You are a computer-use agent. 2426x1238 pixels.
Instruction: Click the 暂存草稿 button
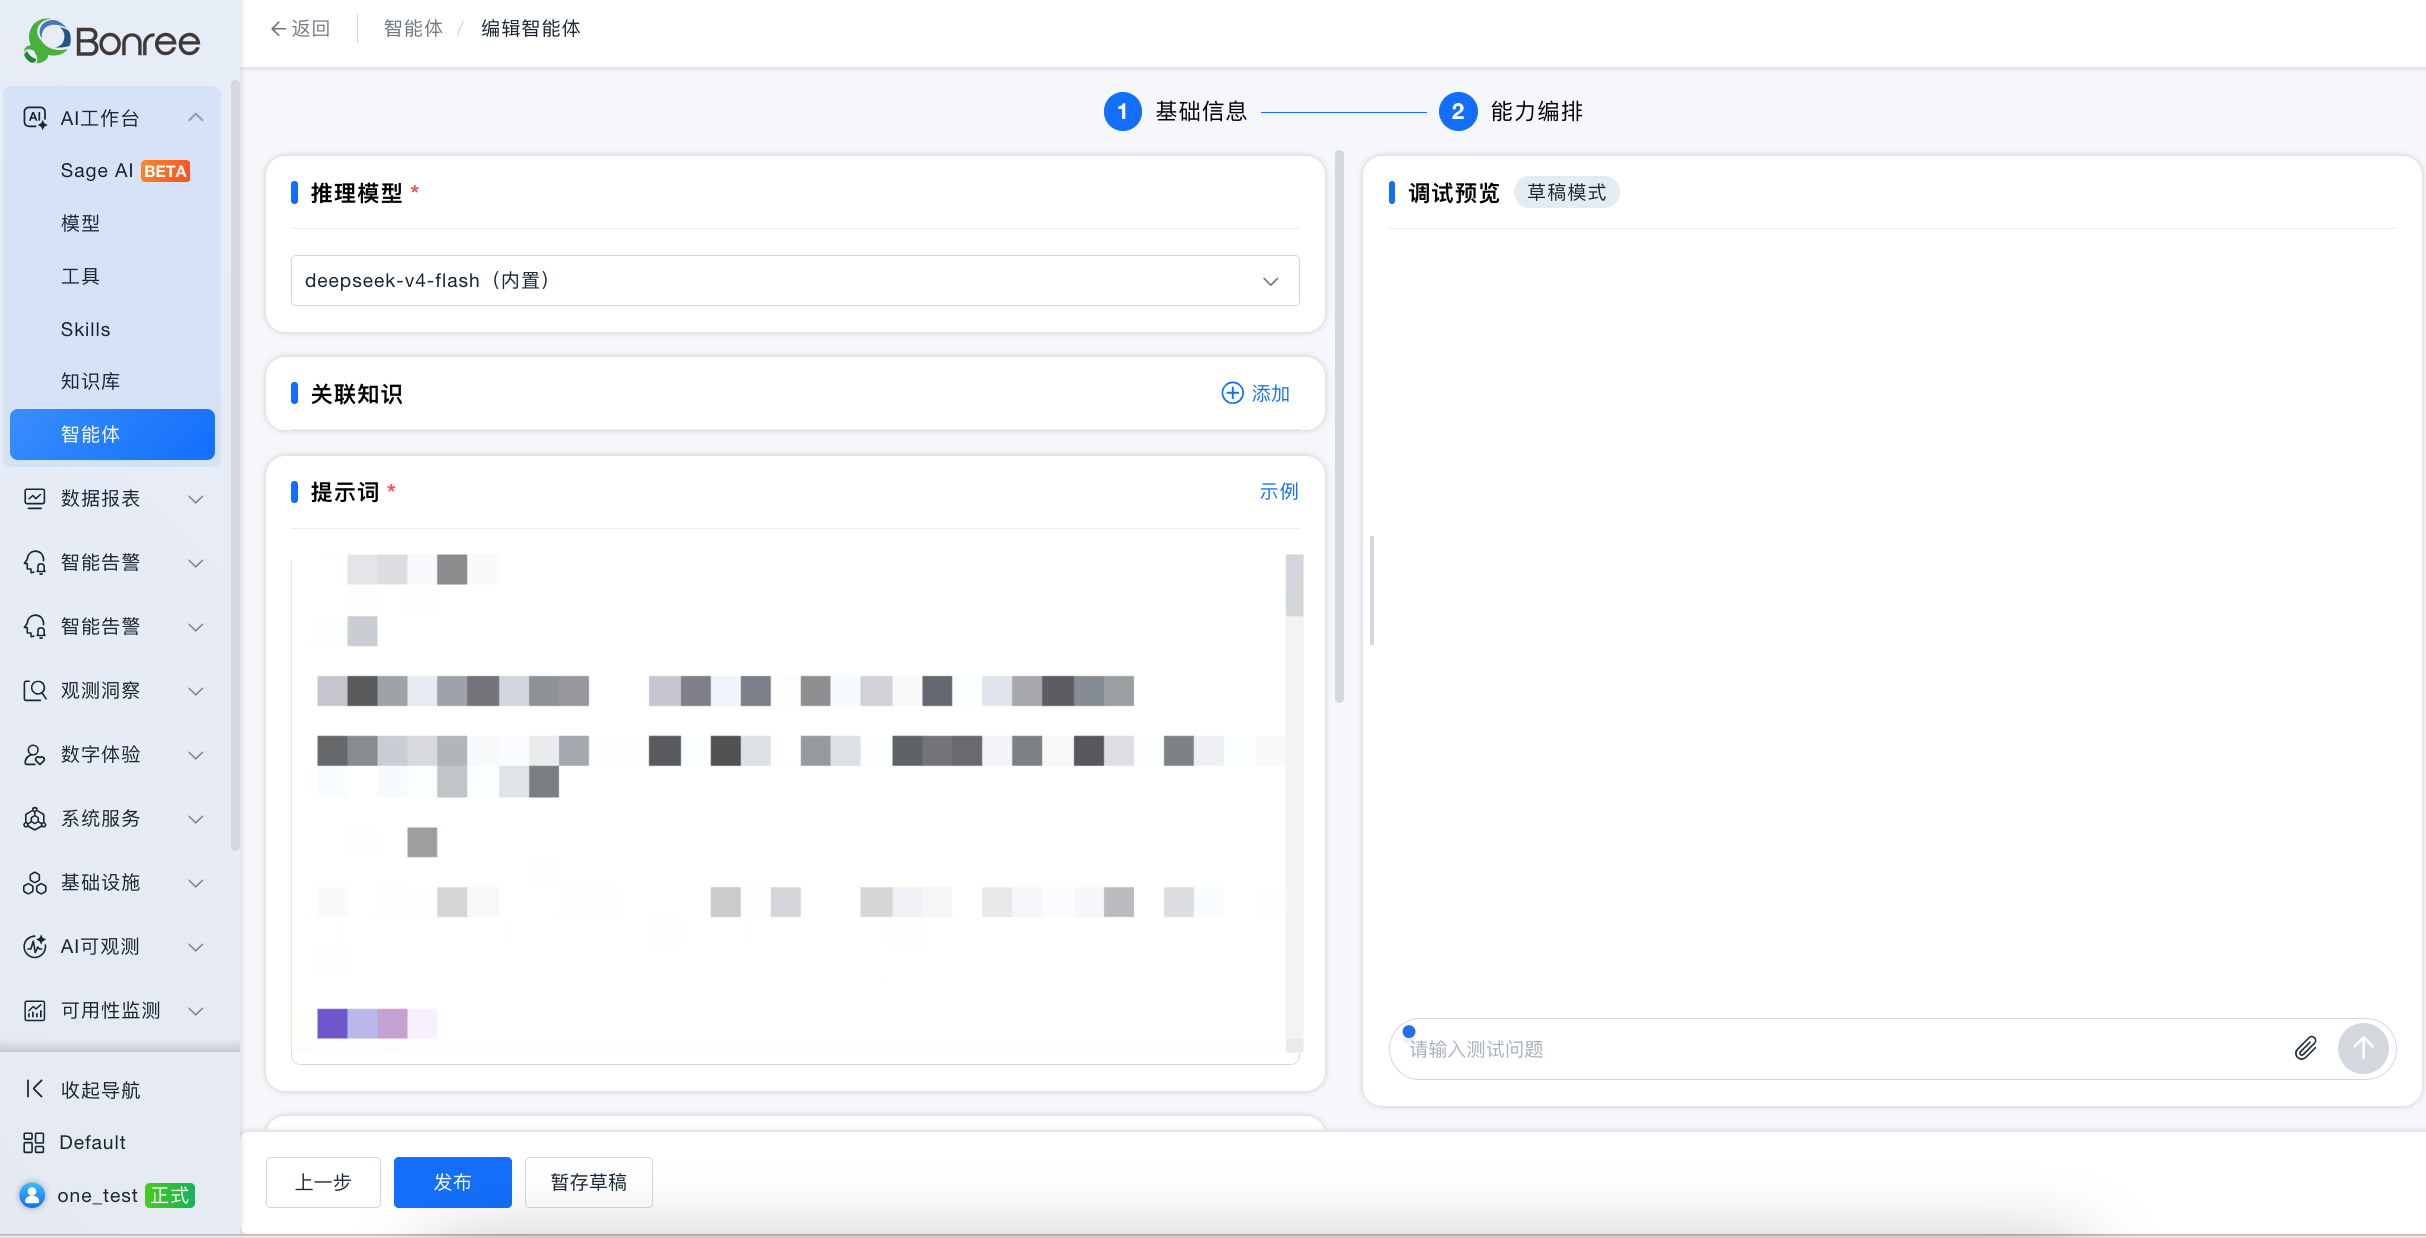click(x=589, y=1182)
